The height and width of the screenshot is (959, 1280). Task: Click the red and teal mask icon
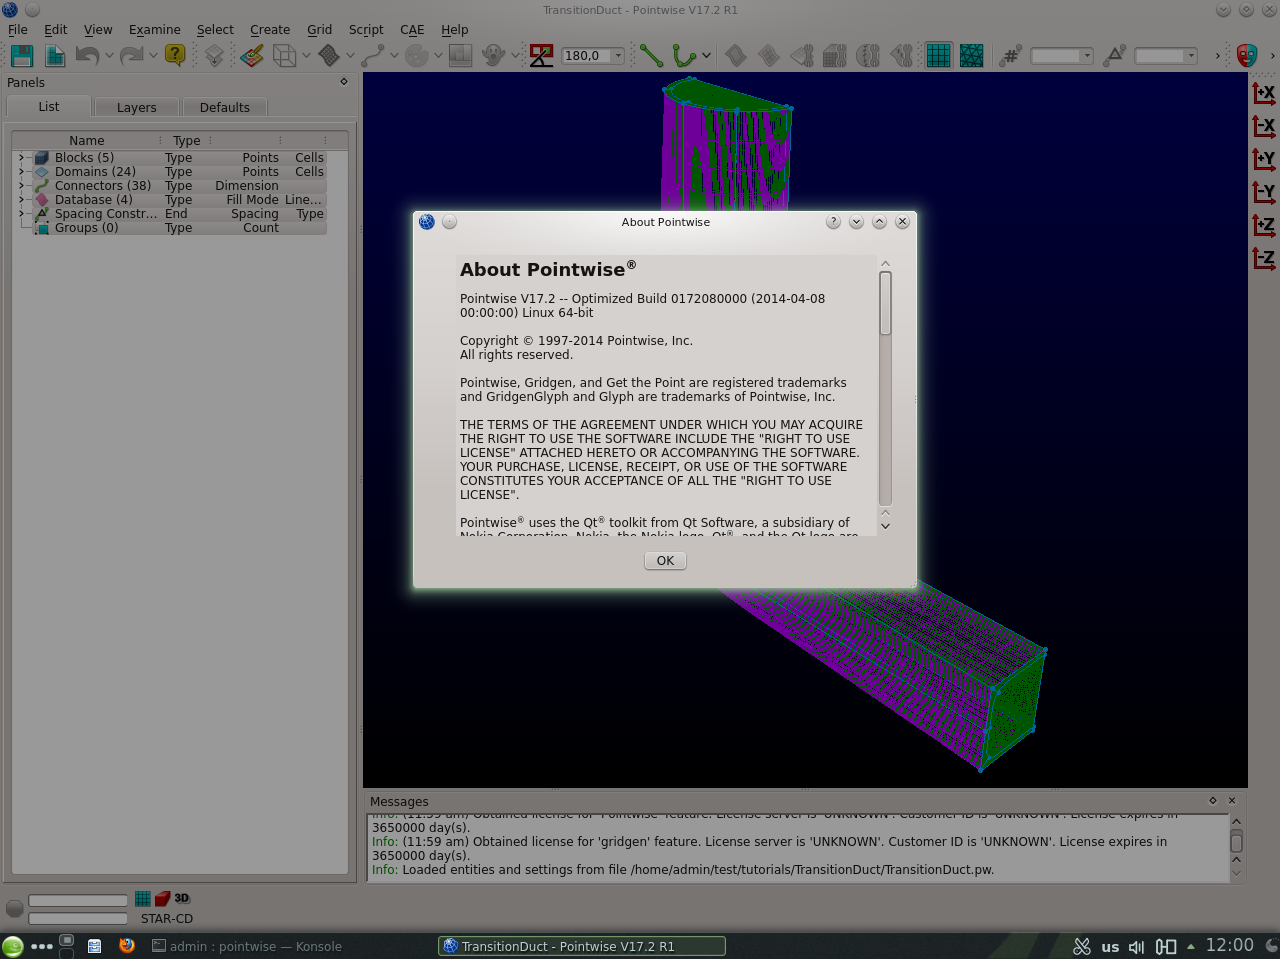pos(1246,56)
